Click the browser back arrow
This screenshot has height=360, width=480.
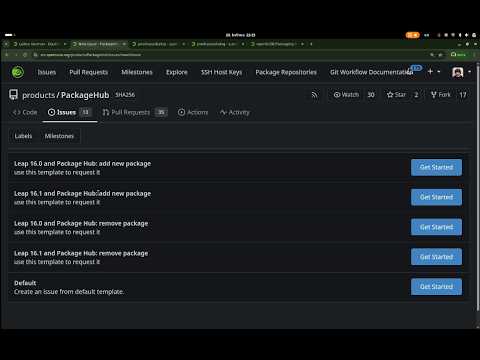point(6,54)
